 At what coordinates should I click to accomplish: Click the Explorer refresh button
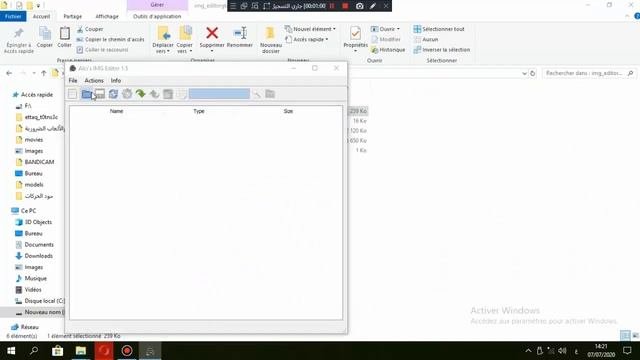(533, 73)
